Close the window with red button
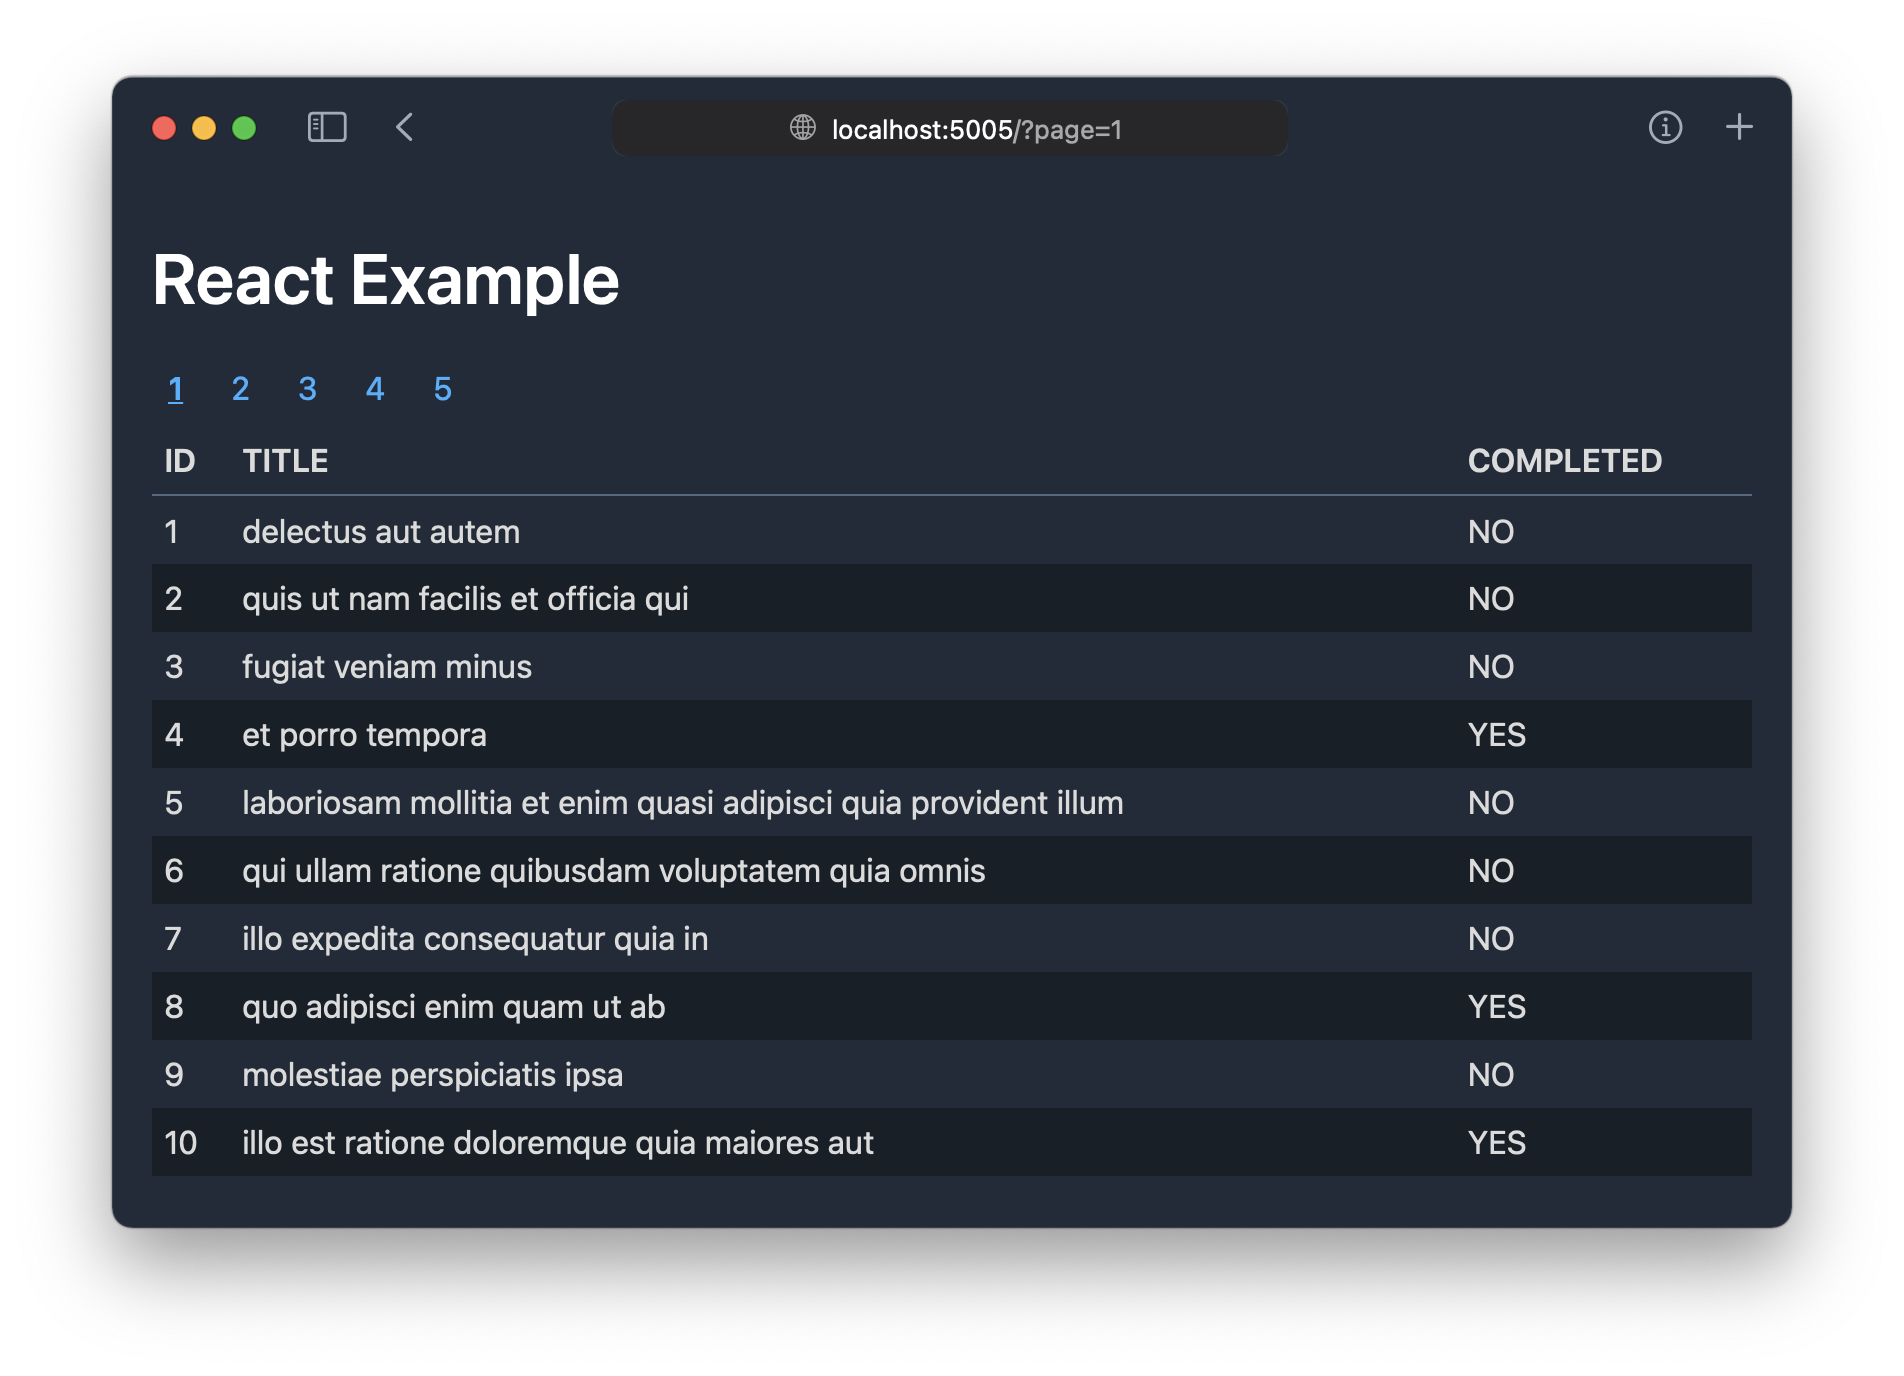The image size is (1904, 1376). tap(164, 128)
